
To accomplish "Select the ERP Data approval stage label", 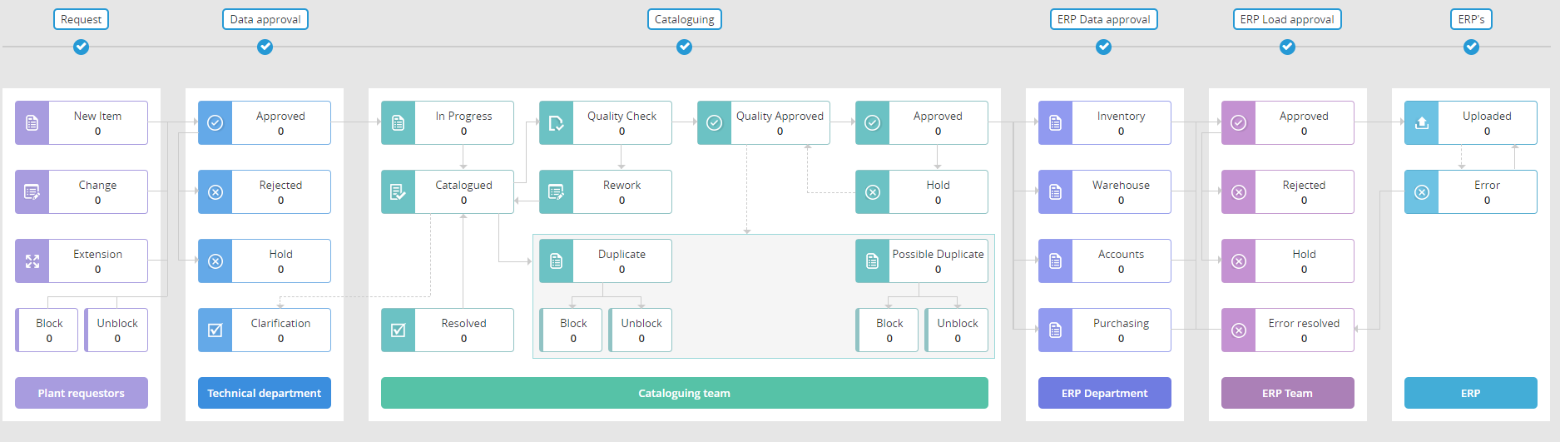I will tap(1103, 19).
